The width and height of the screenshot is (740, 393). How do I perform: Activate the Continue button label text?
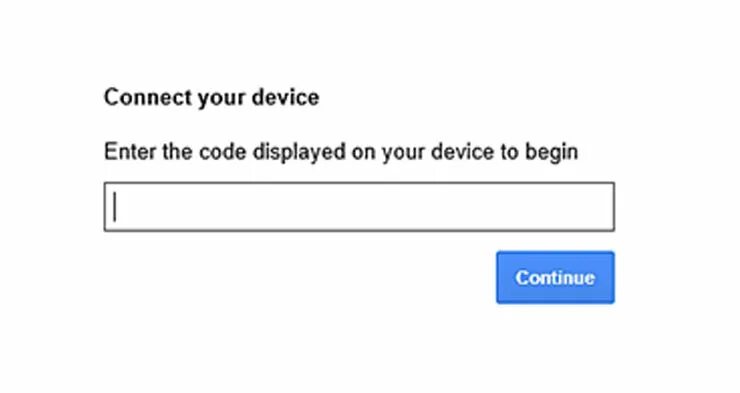coord(555,277)
